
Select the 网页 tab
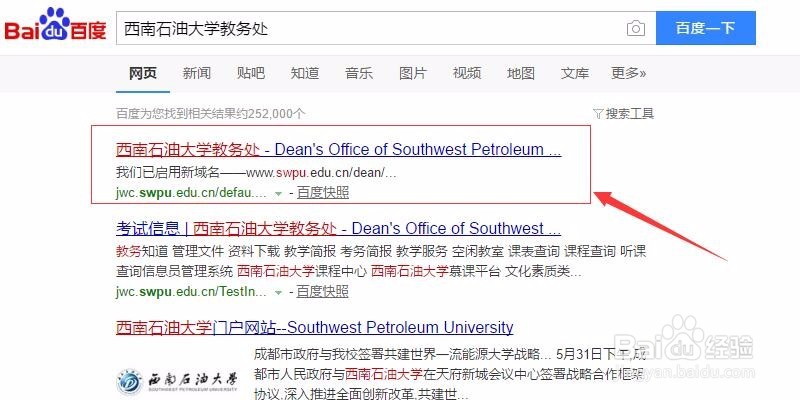pos(143,73)
